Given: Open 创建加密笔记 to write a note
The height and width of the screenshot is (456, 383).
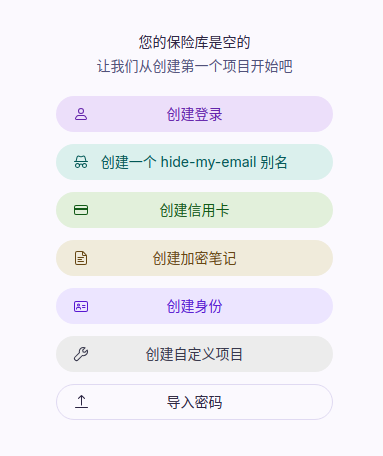Looking at the screenshot, I should click(x=194, y=258).
